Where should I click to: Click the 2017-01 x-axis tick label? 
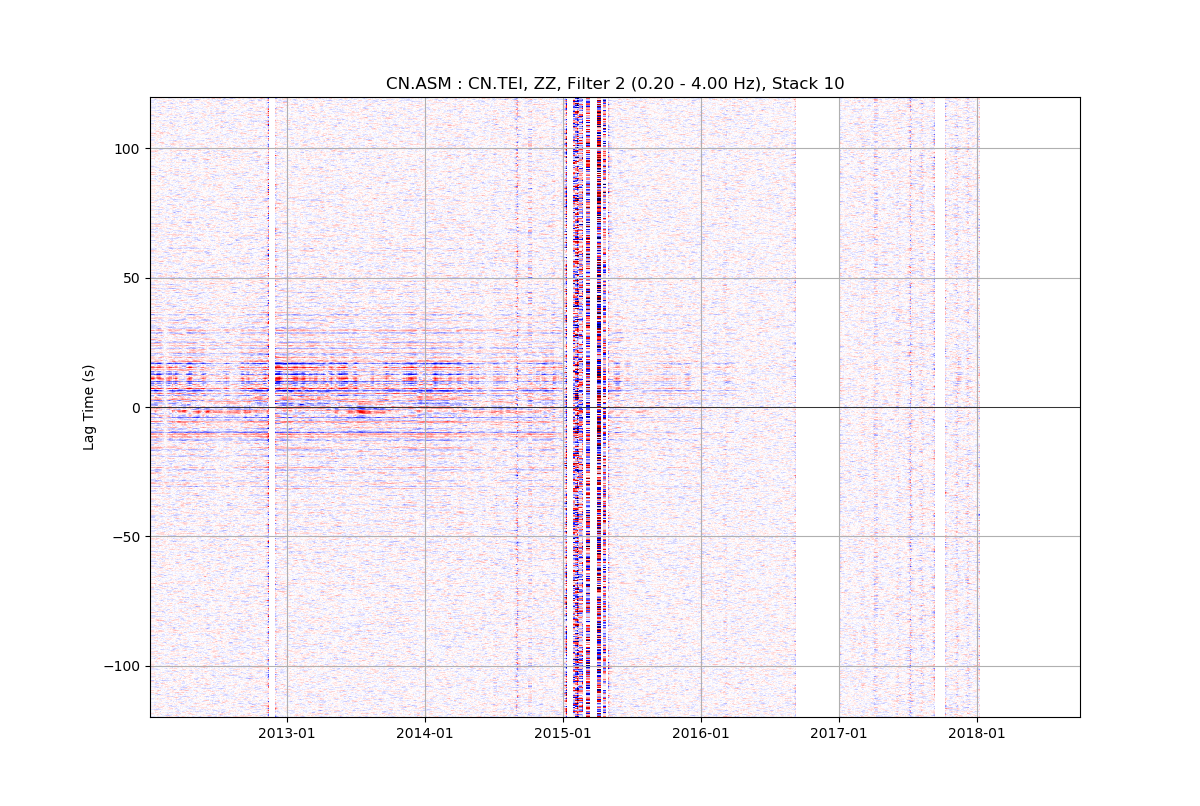pyautogui.click(x=839, y=733)
